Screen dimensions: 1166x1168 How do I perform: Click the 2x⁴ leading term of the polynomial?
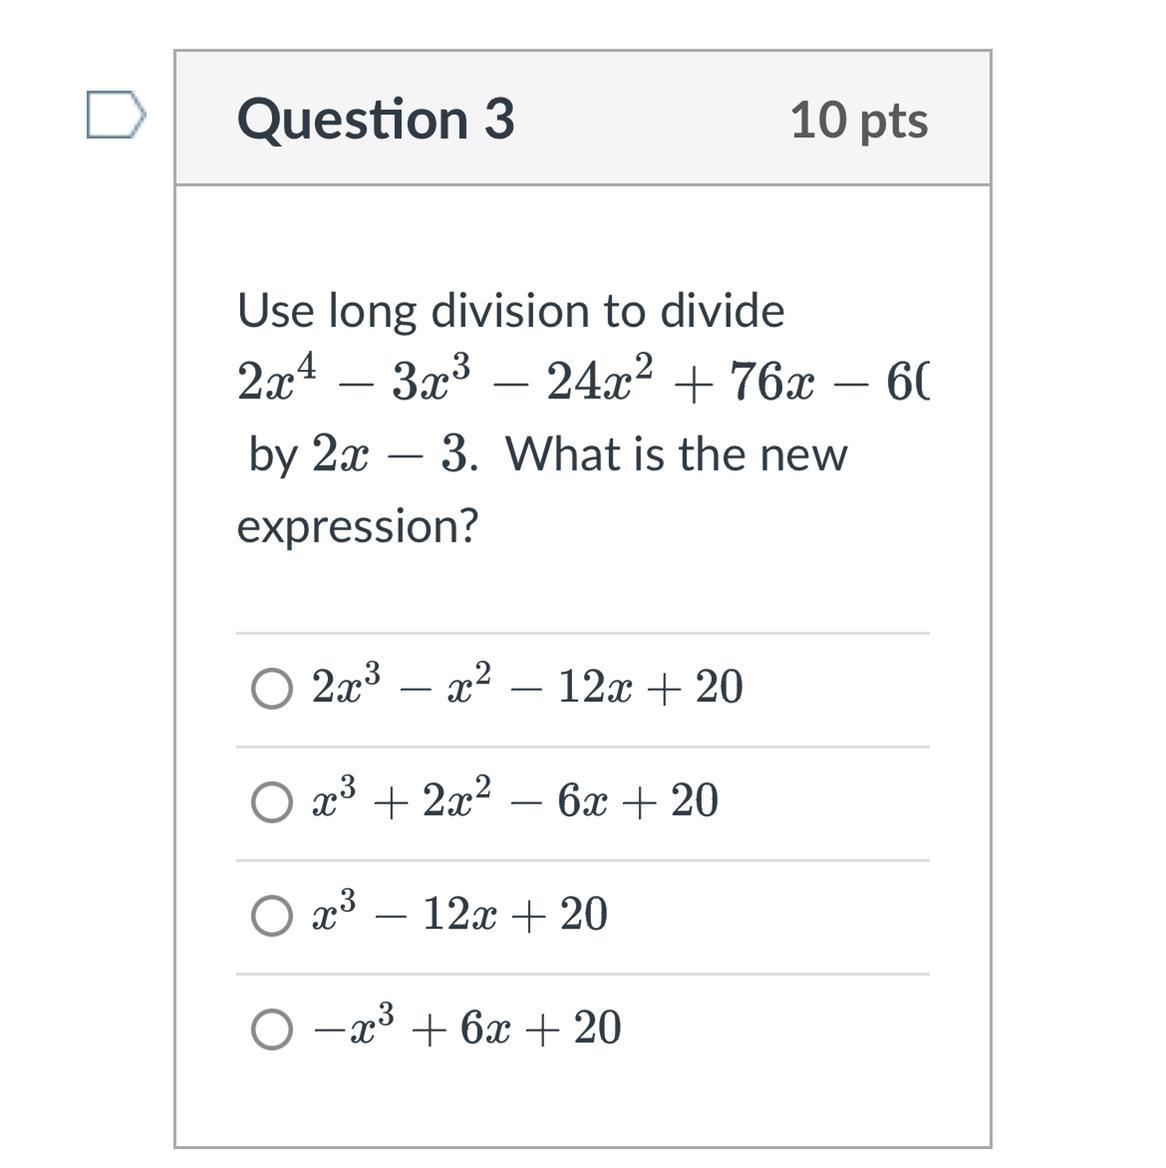(277, 381)
